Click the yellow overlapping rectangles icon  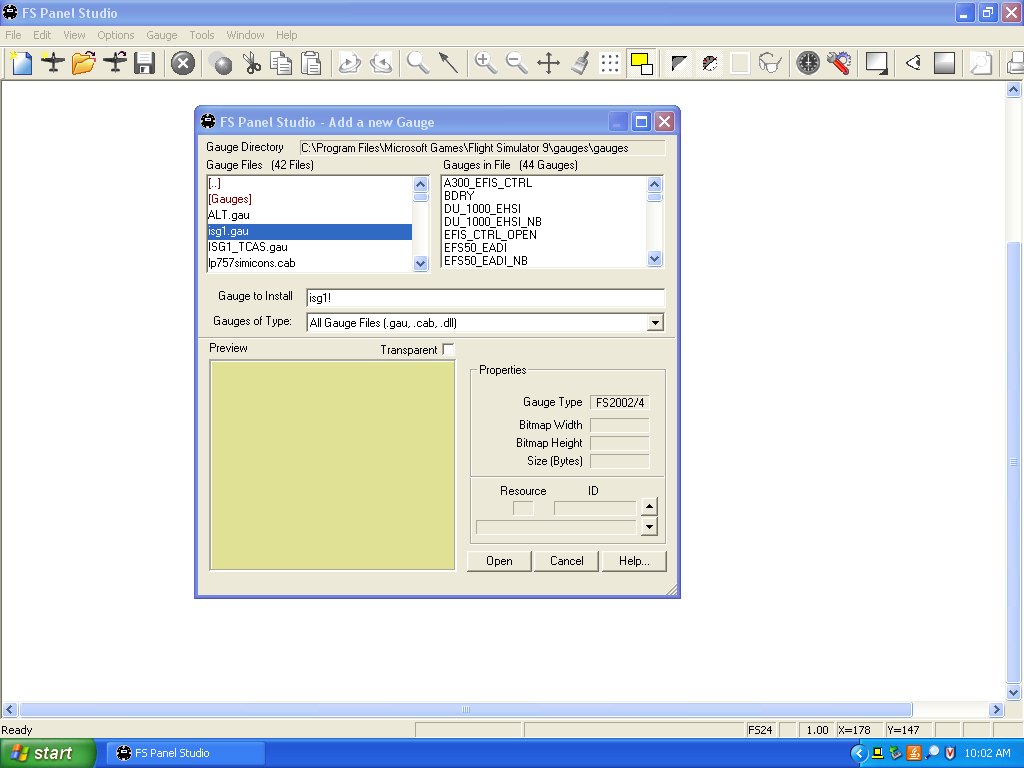(x=641, y=63)
